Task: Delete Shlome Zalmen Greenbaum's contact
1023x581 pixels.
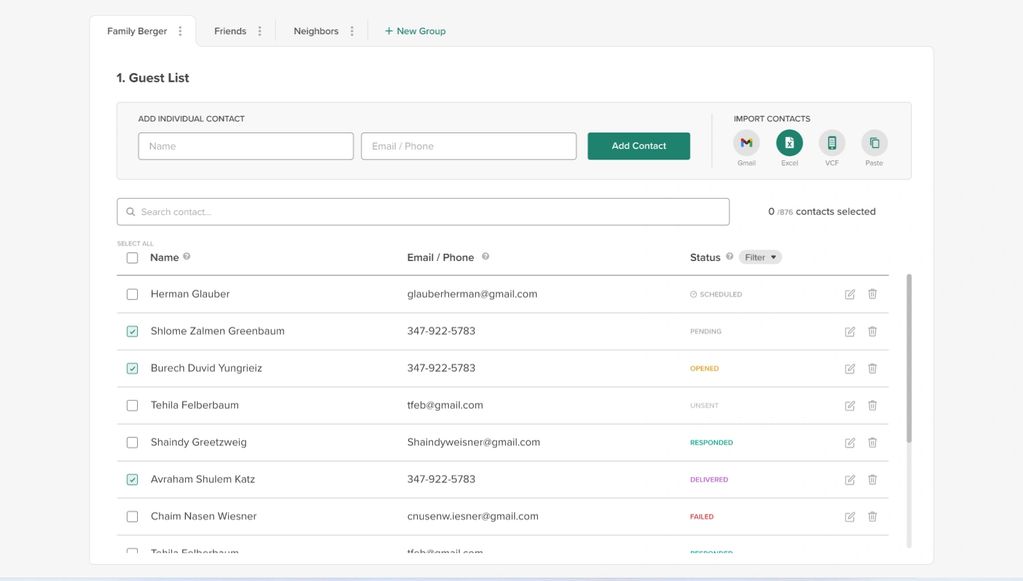Action: point(872,331)
